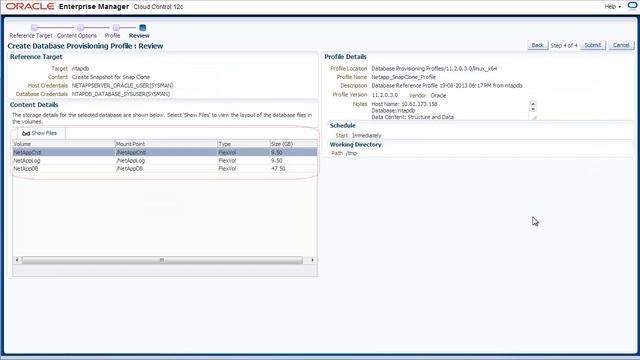This screenshot has width=640, height=360.
Task: Go to the Content Options wizard step
Action: tap(77, 36)
